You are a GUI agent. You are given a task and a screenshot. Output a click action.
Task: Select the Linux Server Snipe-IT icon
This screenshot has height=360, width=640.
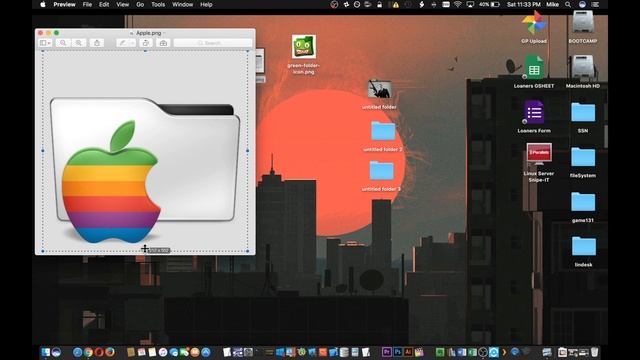539,154
